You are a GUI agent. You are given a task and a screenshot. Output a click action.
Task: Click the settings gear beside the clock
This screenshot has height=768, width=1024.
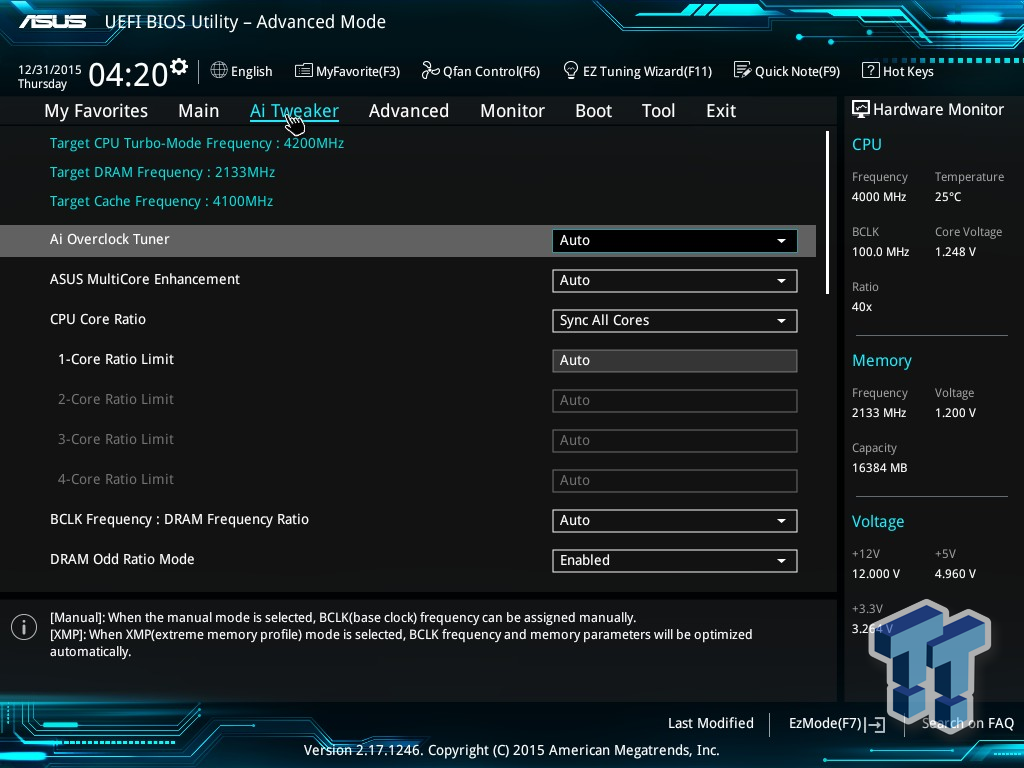pyautogui.click(x=179, y=67)
